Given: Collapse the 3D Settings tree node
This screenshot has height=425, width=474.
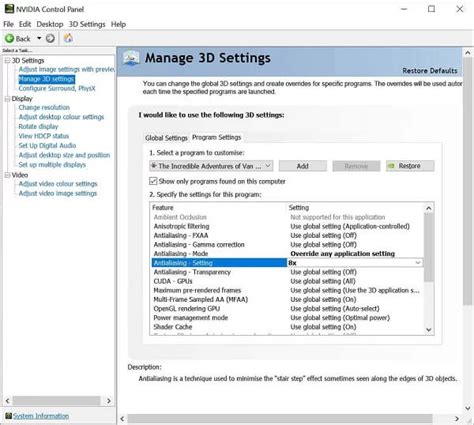Looking at the screenshot, I should pos(7,60).
